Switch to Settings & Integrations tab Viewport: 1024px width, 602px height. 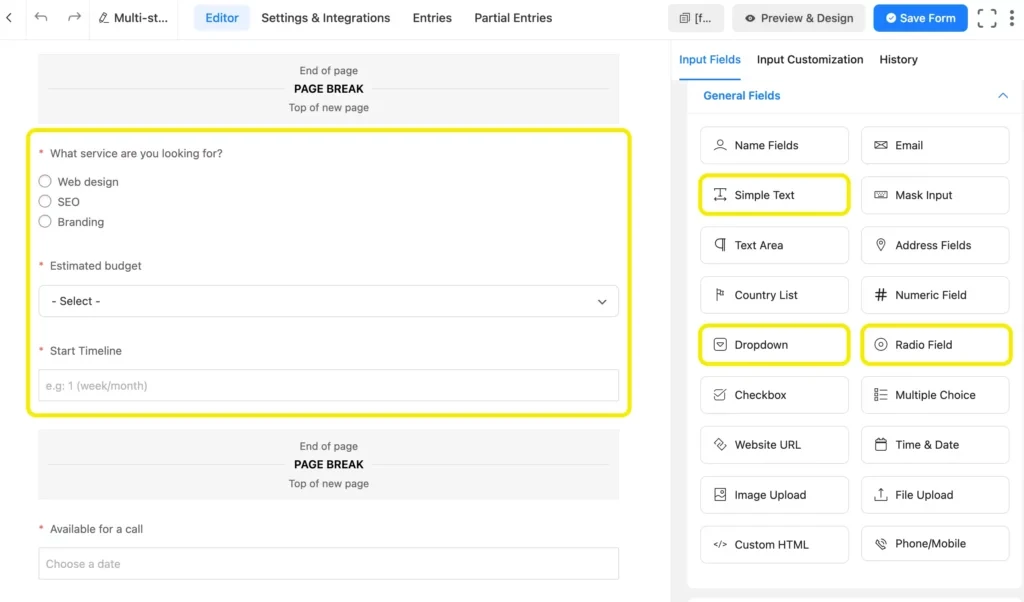coord(325,18)
